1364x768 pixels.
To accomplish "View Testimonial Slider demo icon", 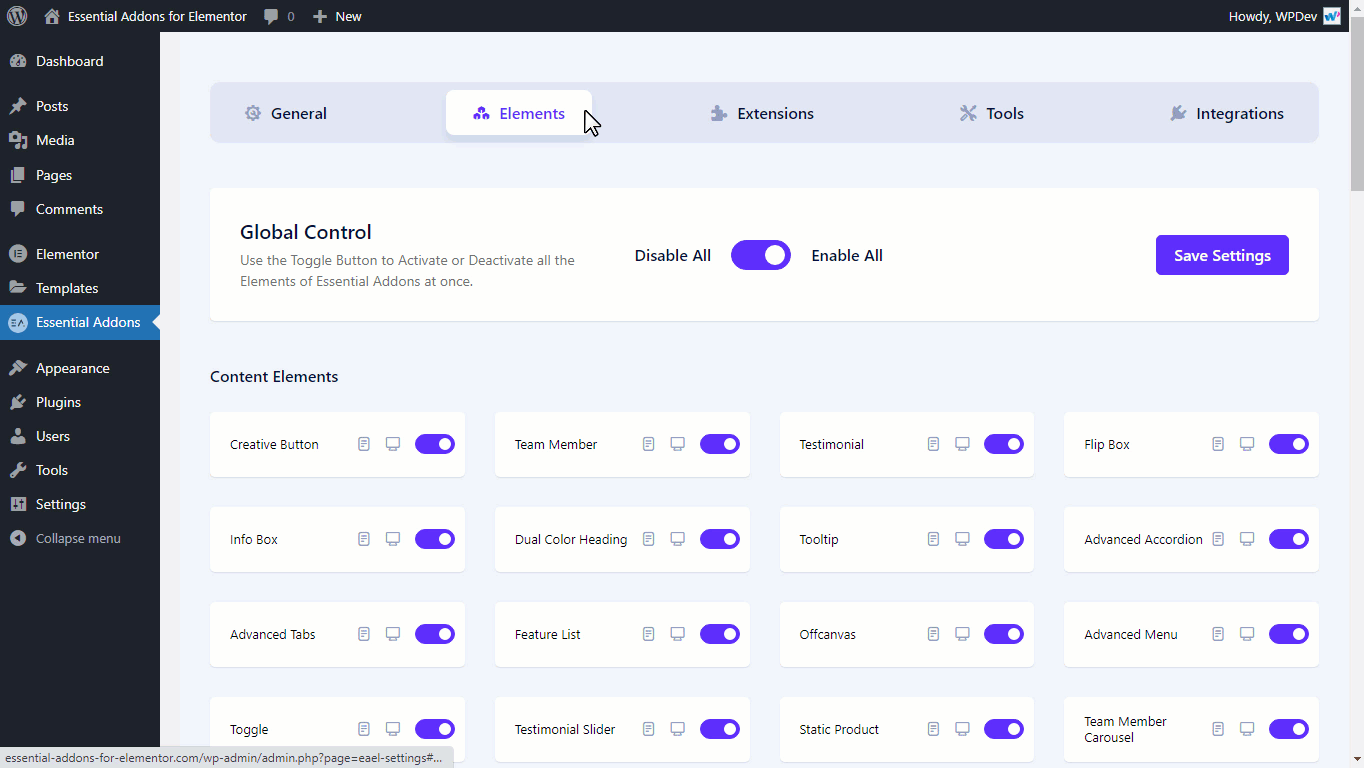I will tap(677, 729).
